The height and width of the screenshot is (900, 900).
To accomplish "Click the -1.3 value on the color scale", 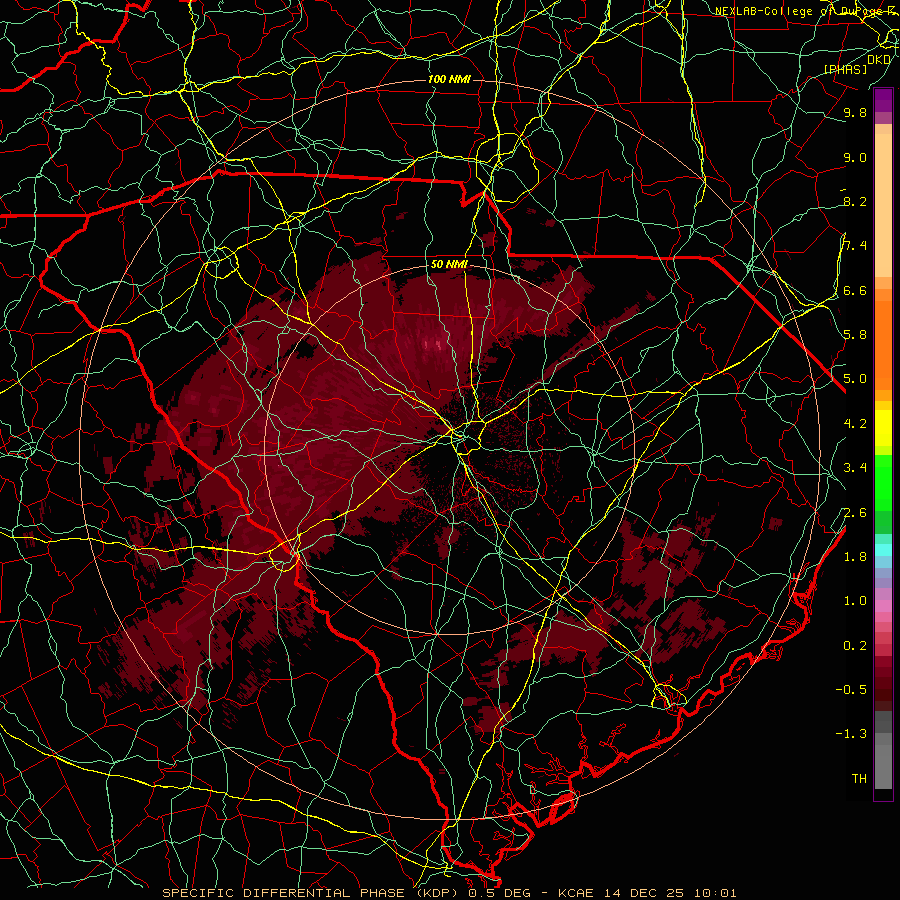I will 852,734.
